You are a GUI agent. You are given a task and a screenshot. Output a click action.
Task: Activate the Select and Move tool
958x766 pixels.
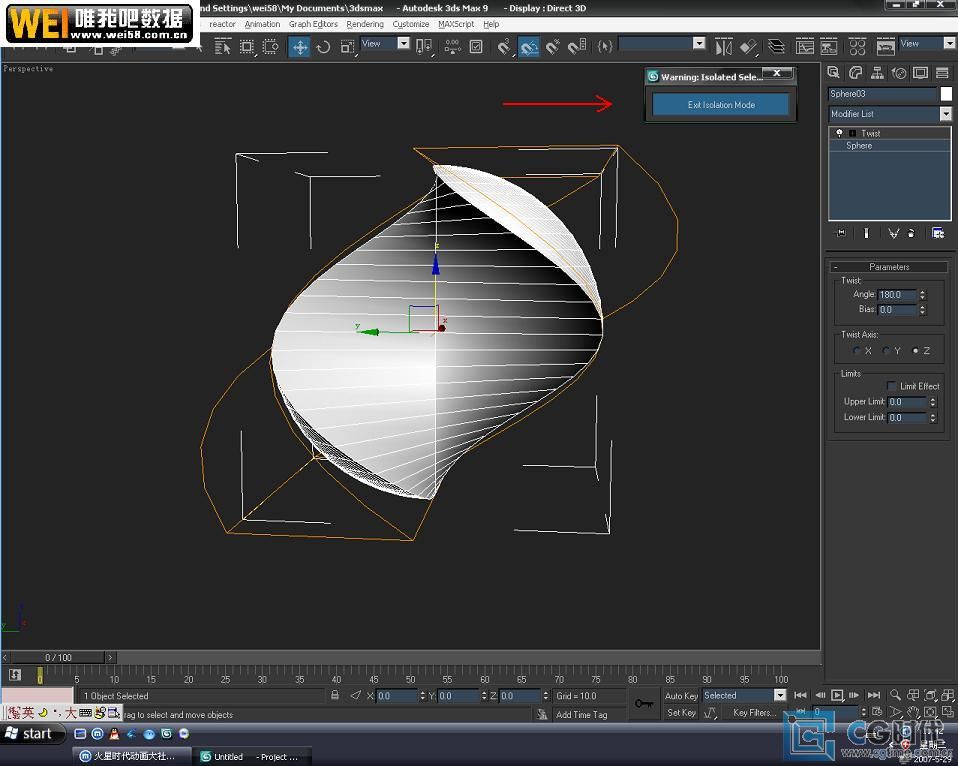[x=299, y=46]
